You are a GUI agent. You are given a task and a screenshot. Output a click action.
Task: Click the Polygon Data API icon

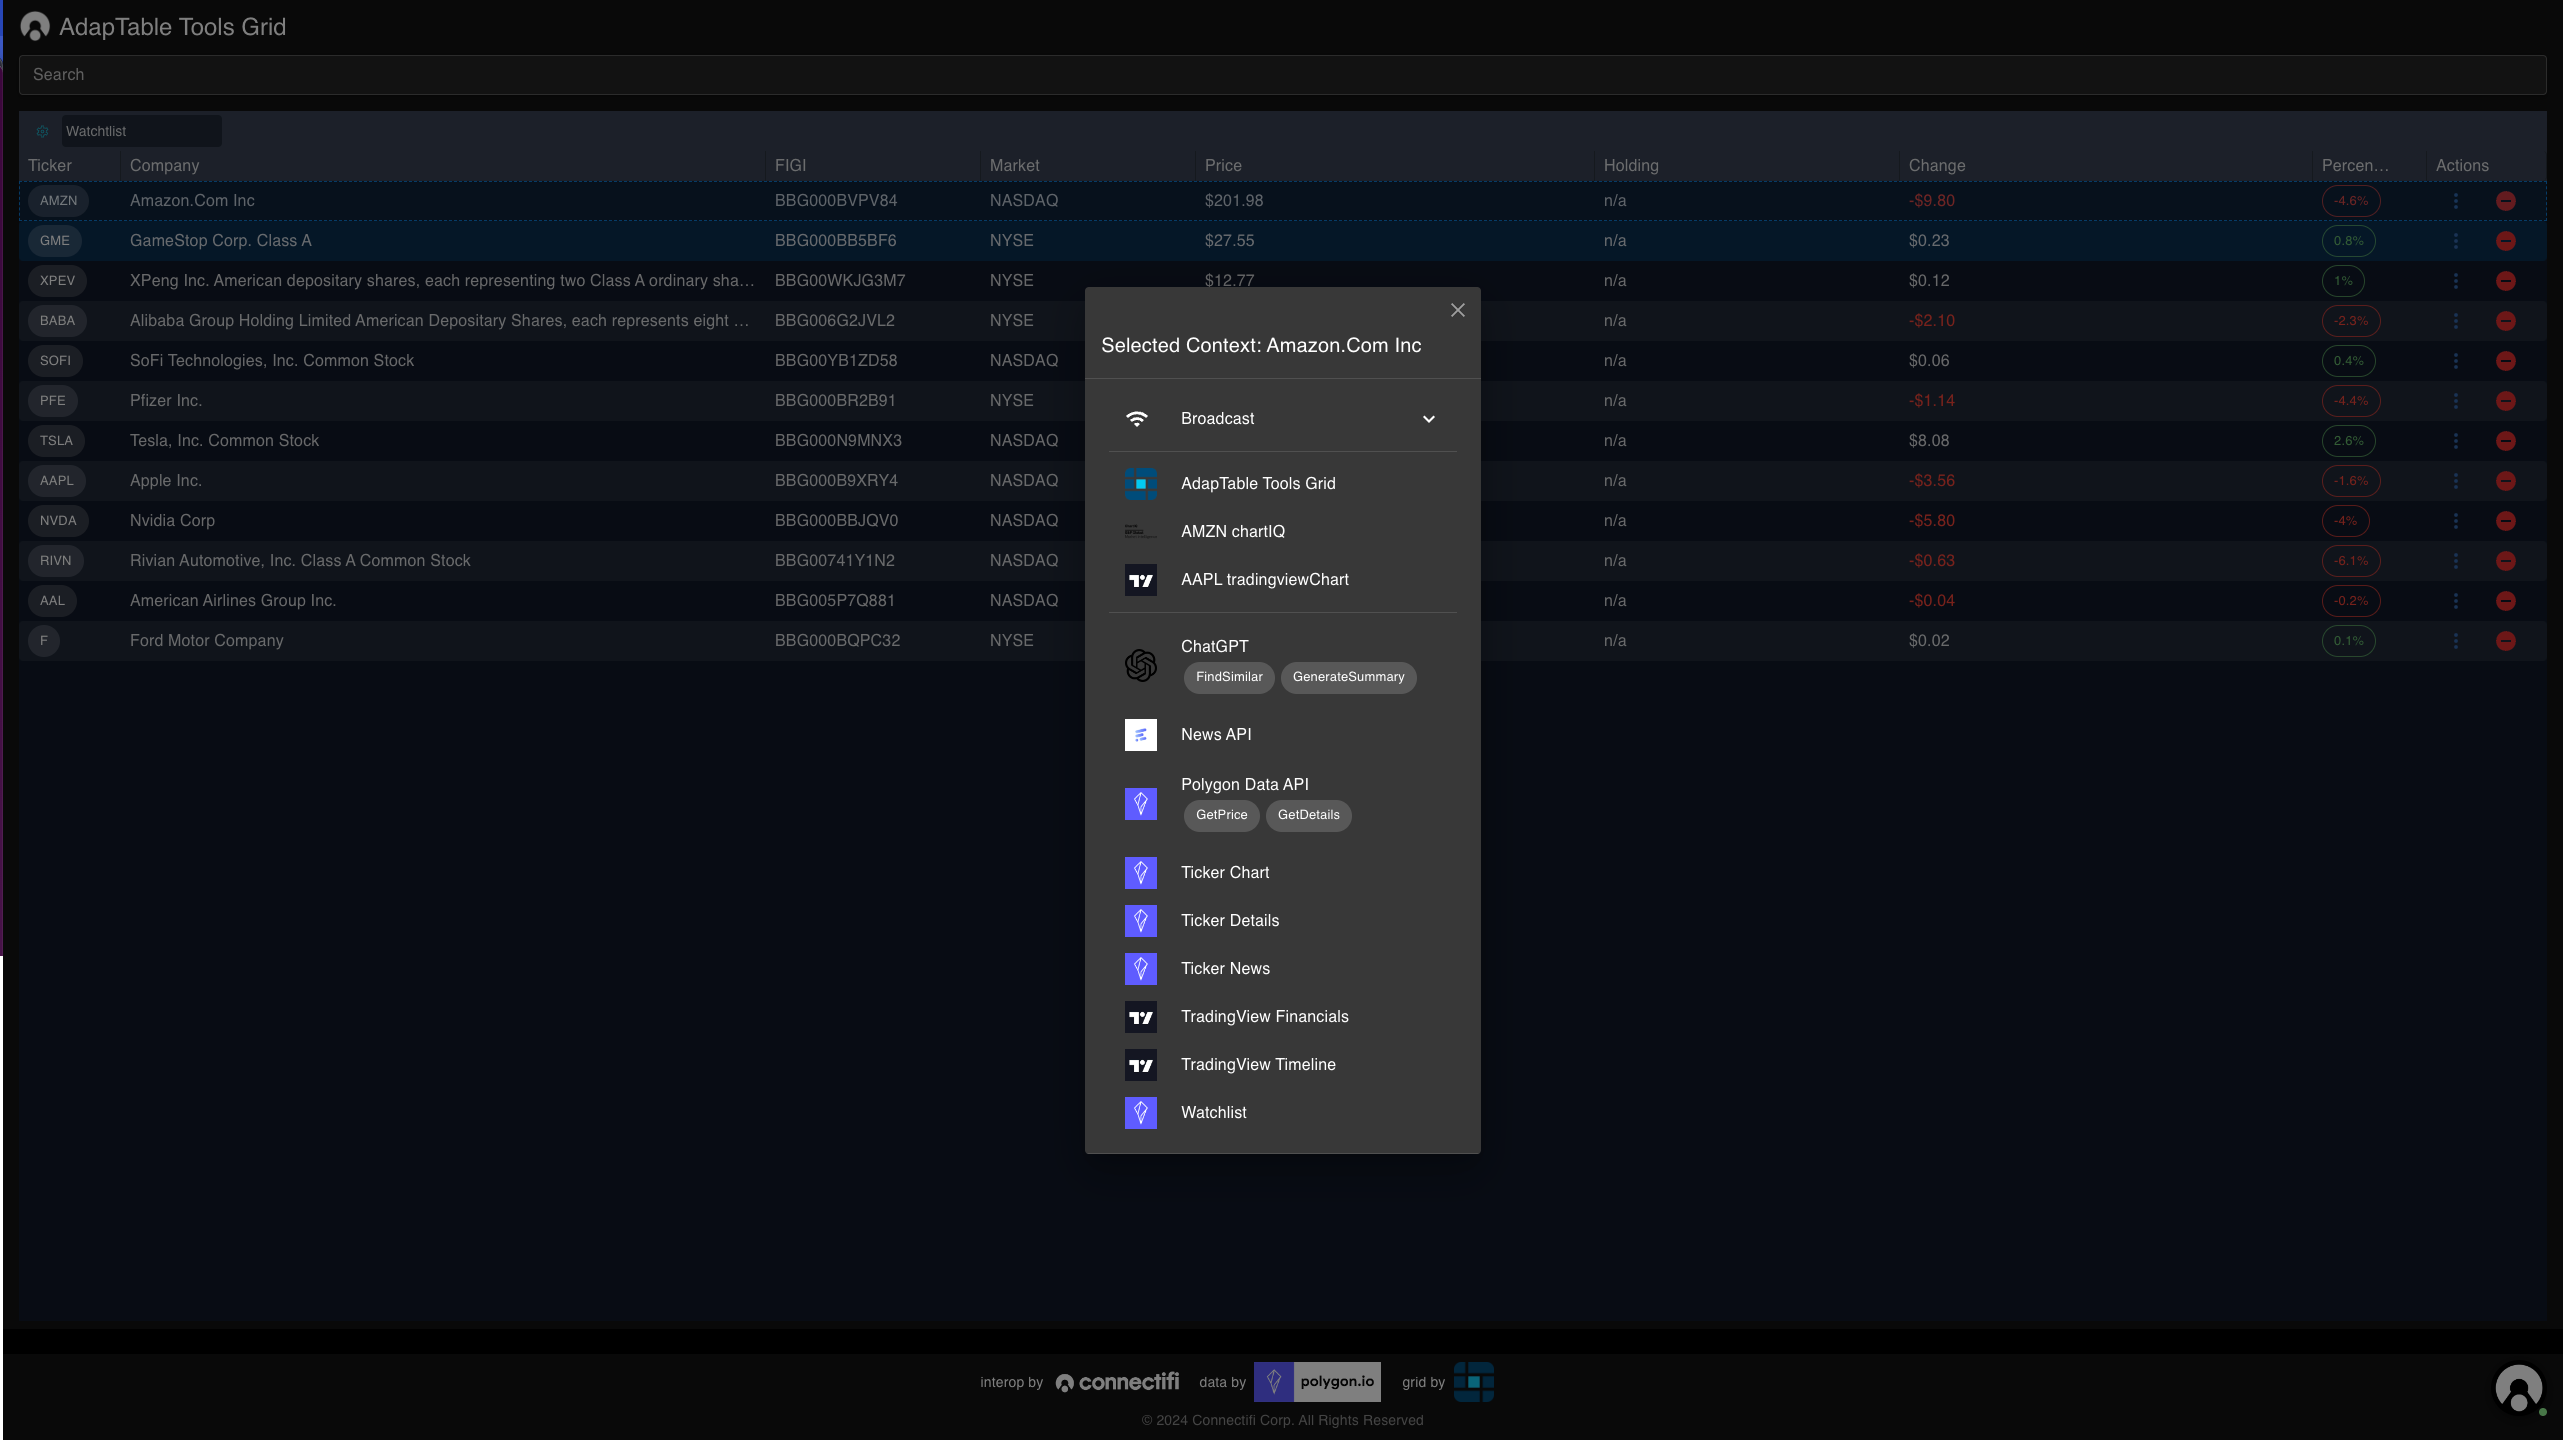click(1141, 803)
